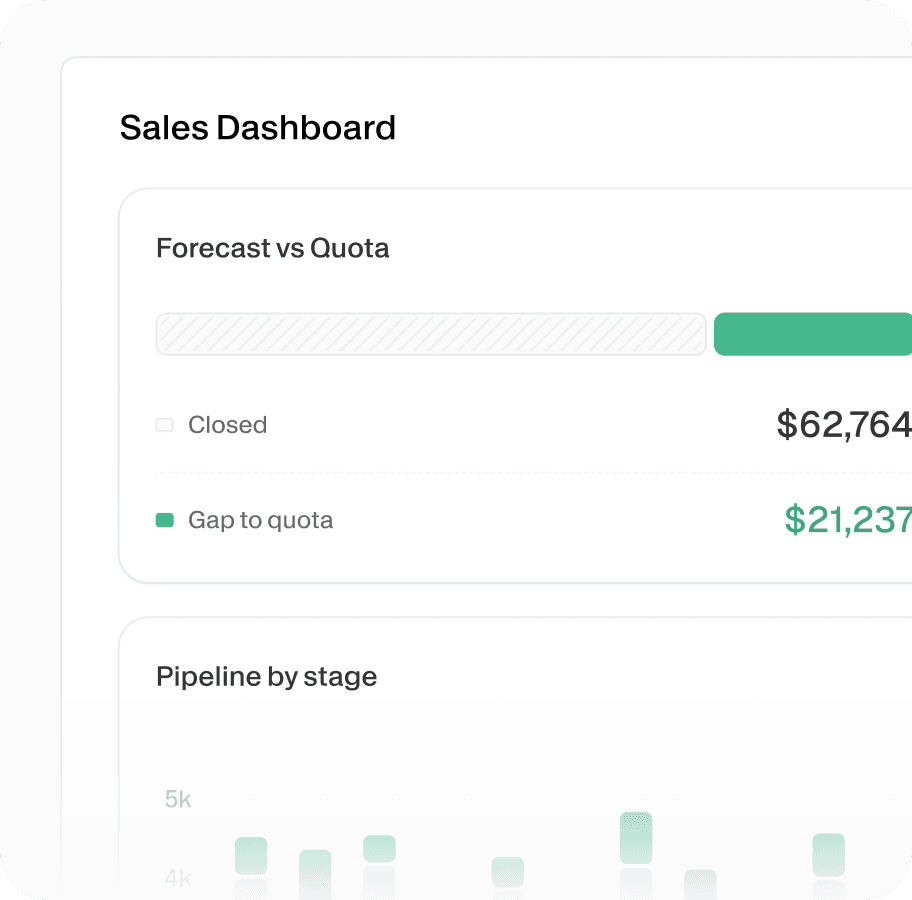Image resolution: width=912 pixels, height=900 pixels.
Task: Select the Sales Dashboard title
Action: click(258, 128)
